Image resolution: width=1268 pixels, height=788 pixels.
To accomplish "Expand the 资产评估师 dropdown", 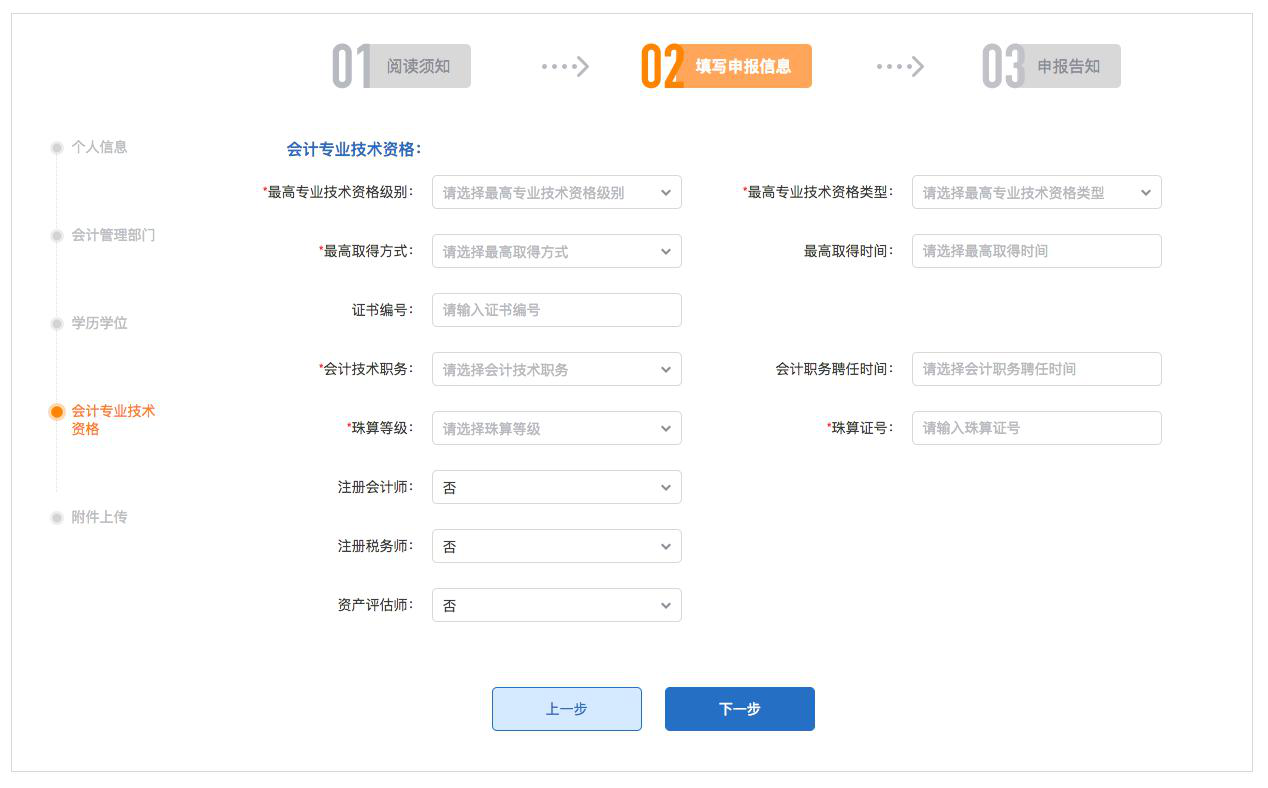I will click(x=556, y=606).
